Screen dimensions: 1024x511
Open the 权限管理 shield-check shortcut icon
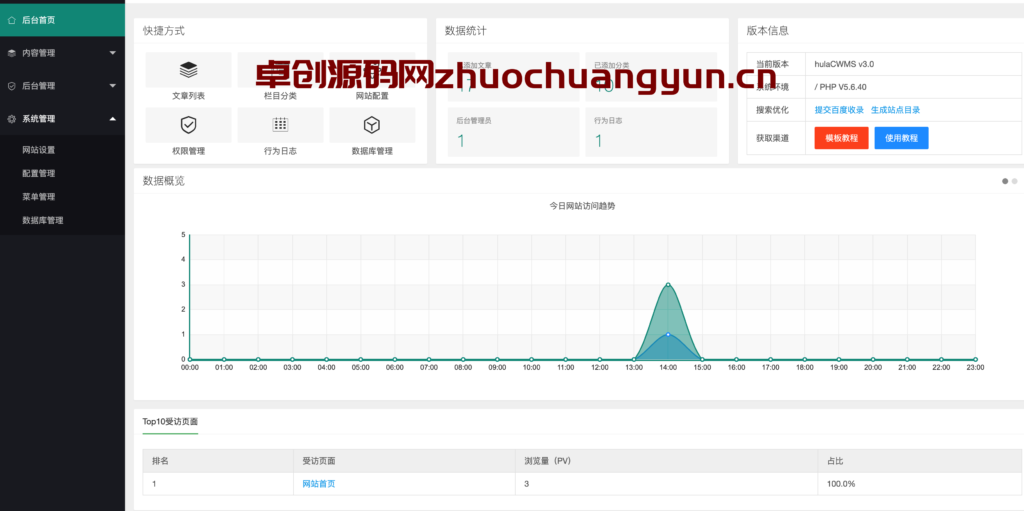pyautogui.click(x=188, y=125)
